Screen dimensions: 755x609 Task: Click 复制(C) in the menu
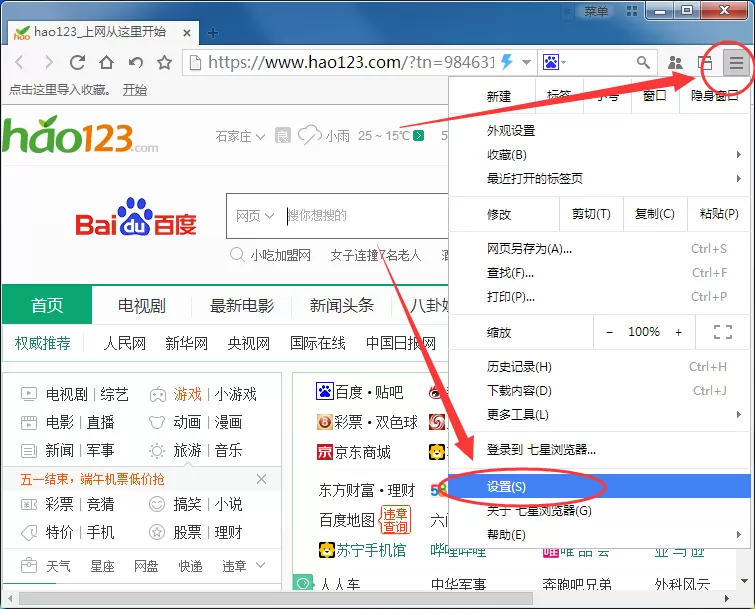(x=654, y=214)
